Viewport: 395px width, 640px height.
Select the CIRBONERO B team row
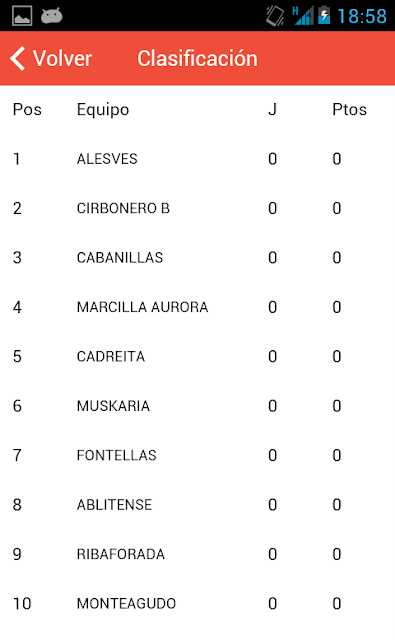198,208
